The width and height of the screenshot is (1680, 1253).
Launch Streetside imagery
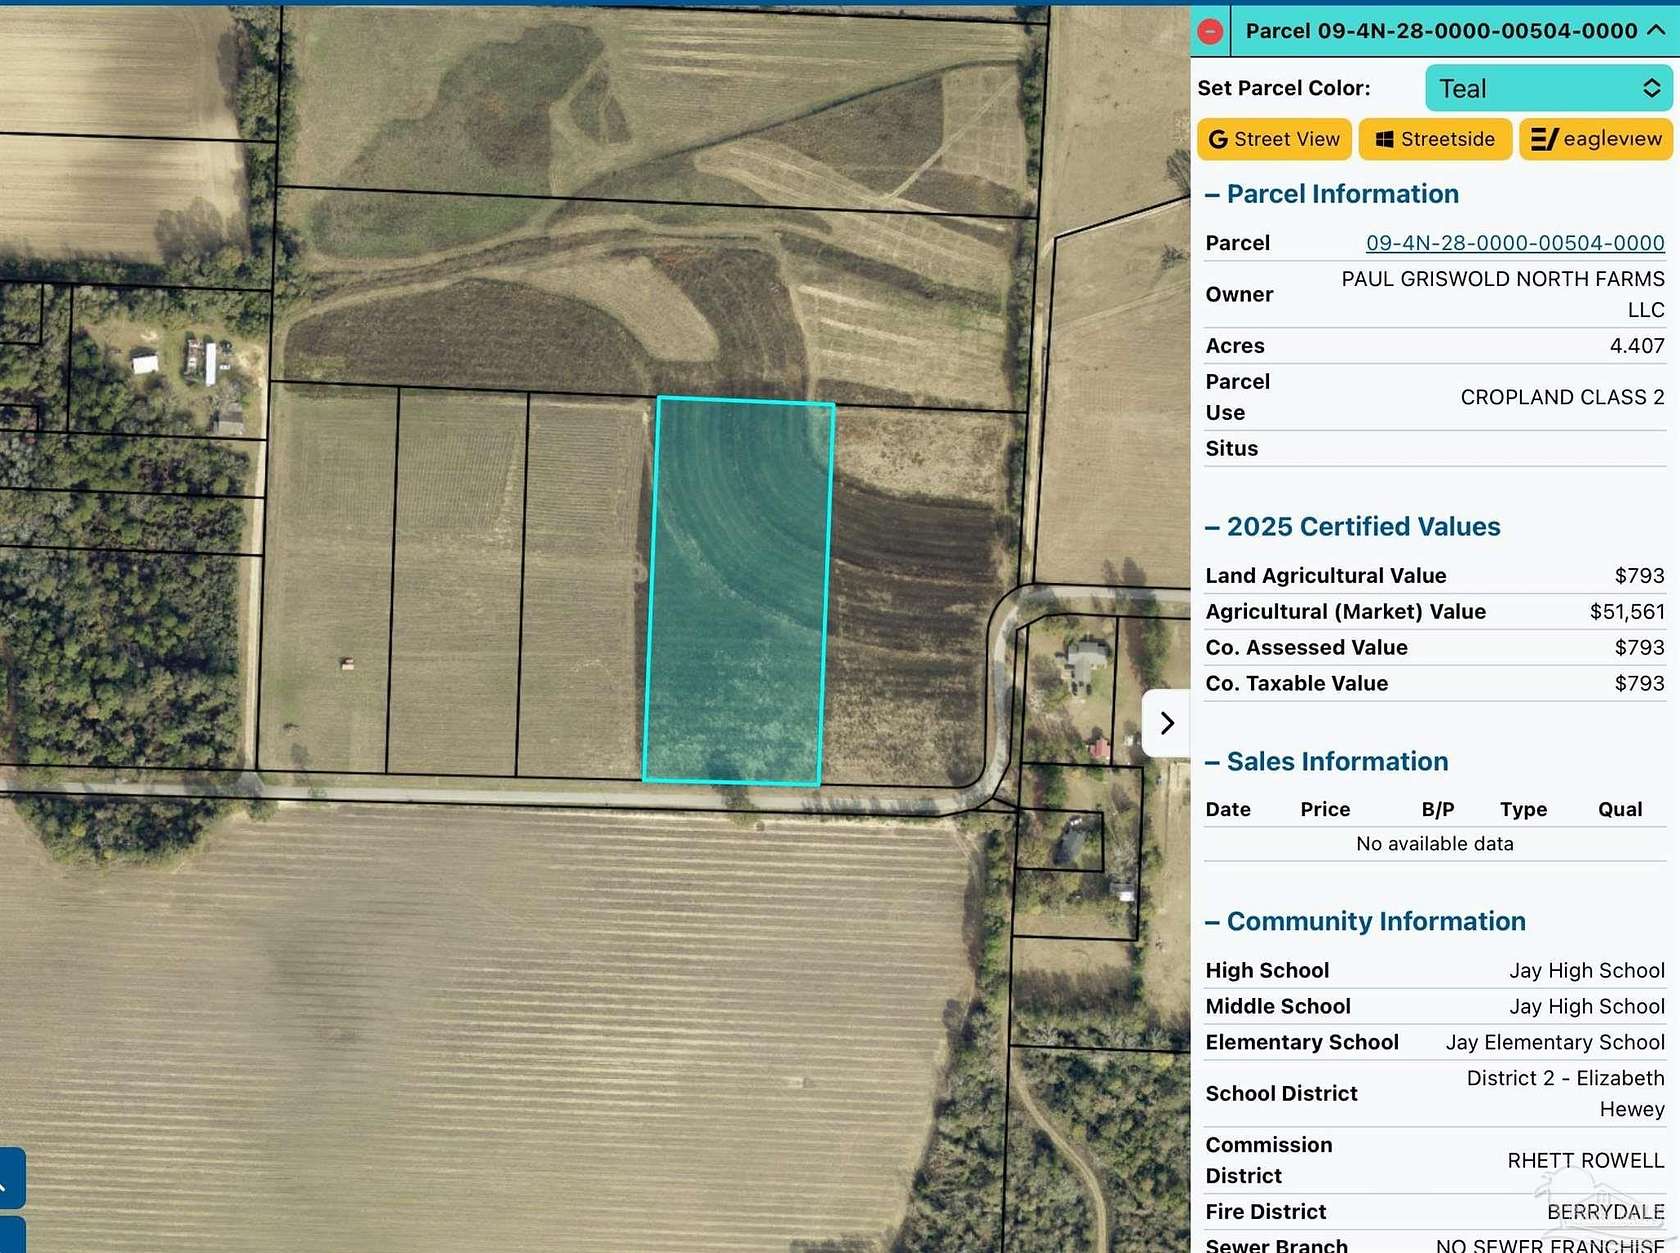pos(1435,139)
